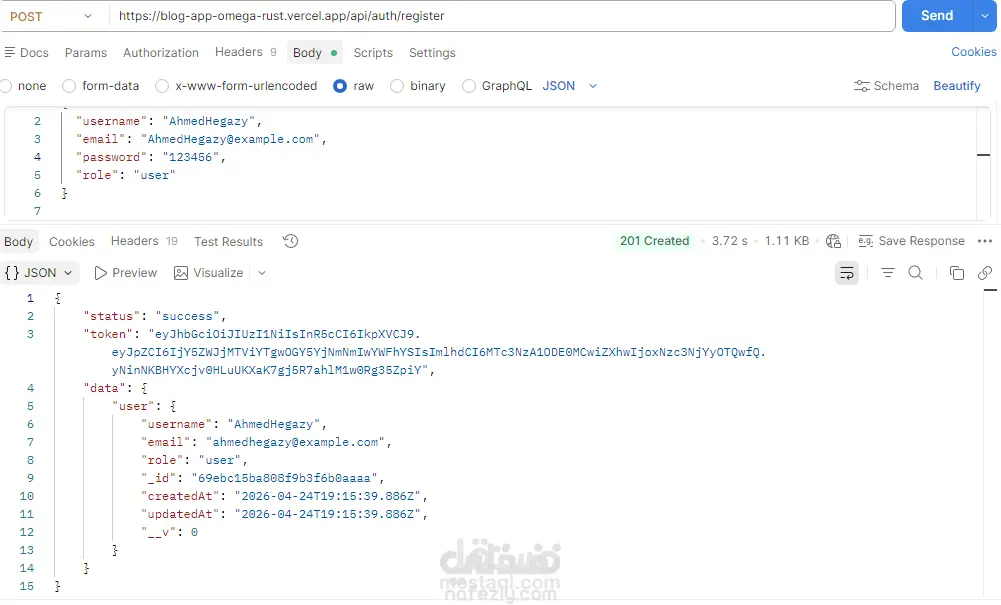The width and height of the screenshot is (1001, 605).
Task: Open request Body tab
Action: [x=315, y=52]
